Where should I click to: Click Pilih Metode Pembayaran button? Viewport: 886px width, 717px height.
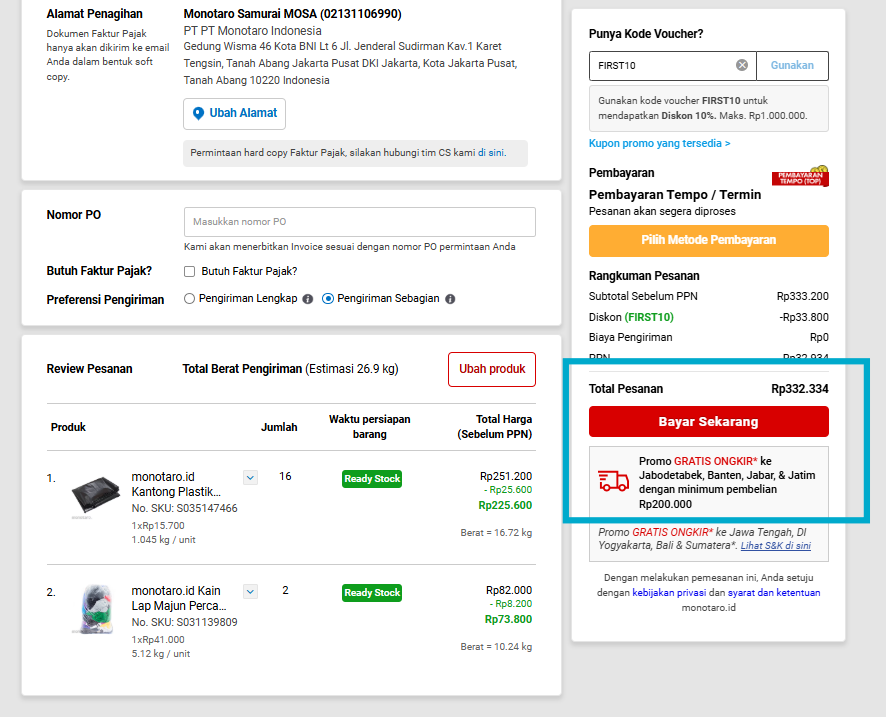coord(709,241)
